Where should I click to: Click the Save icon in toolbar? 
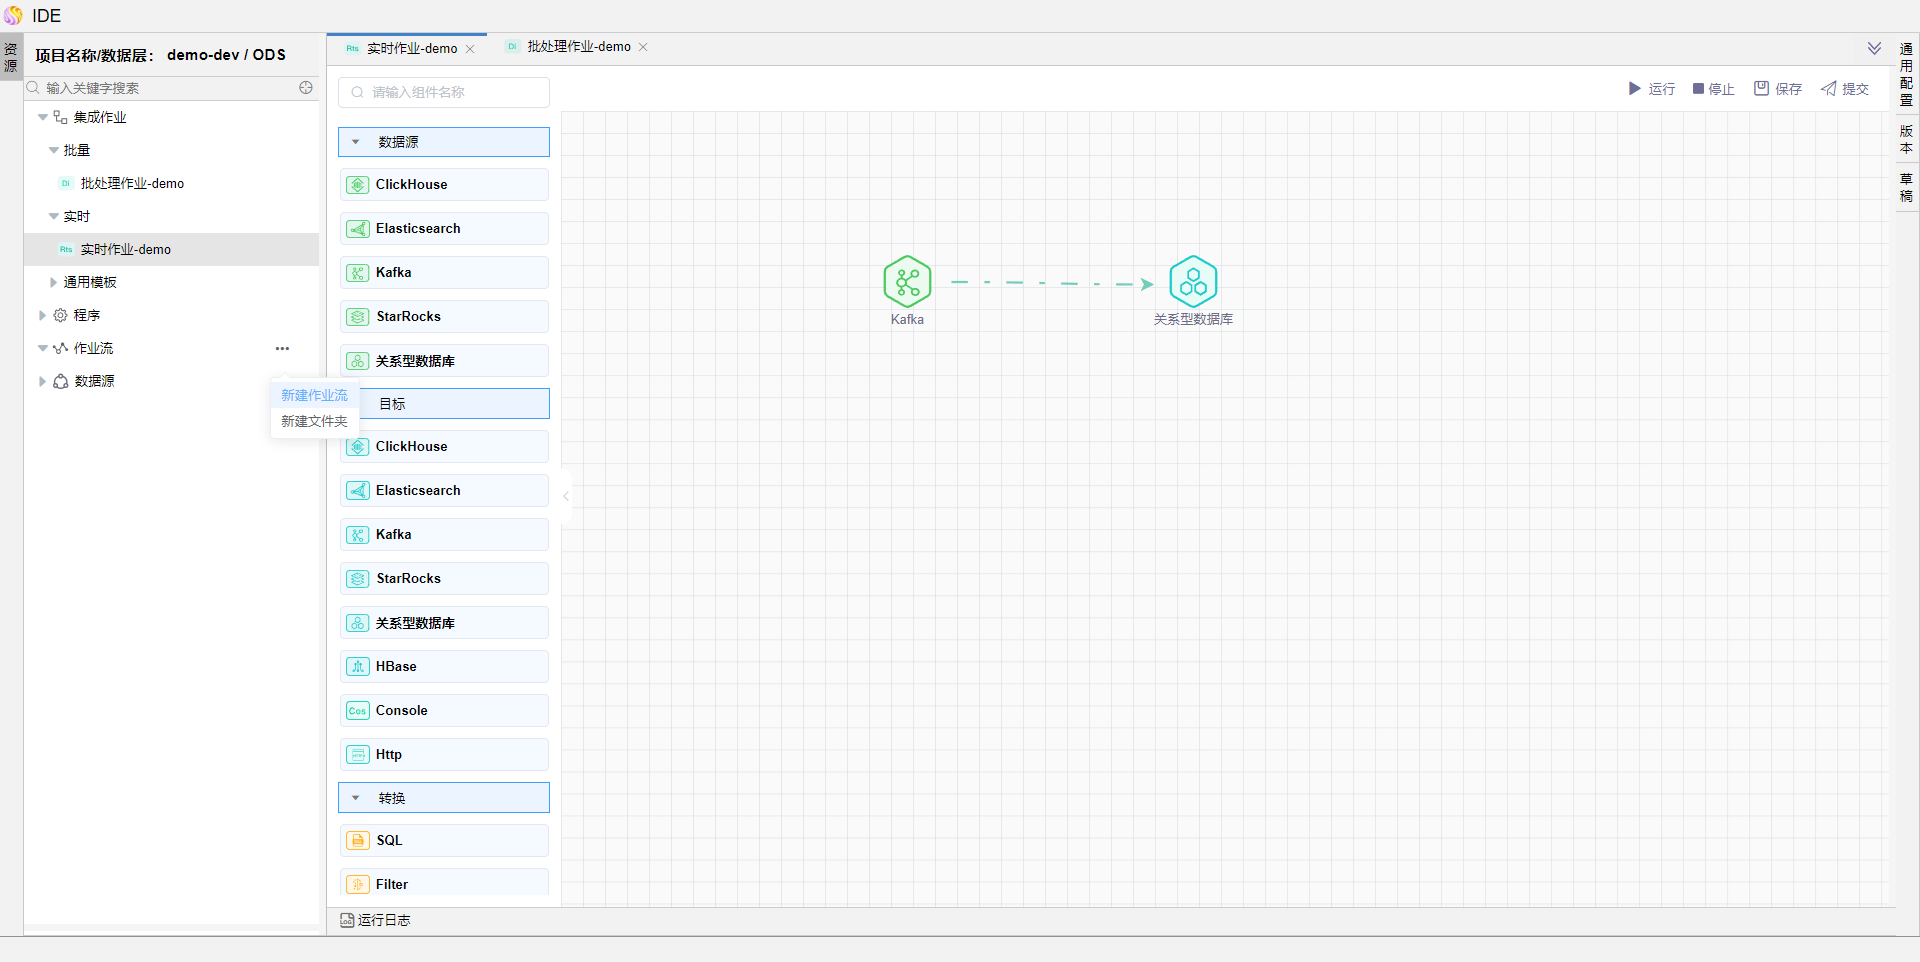(1761, 89)
